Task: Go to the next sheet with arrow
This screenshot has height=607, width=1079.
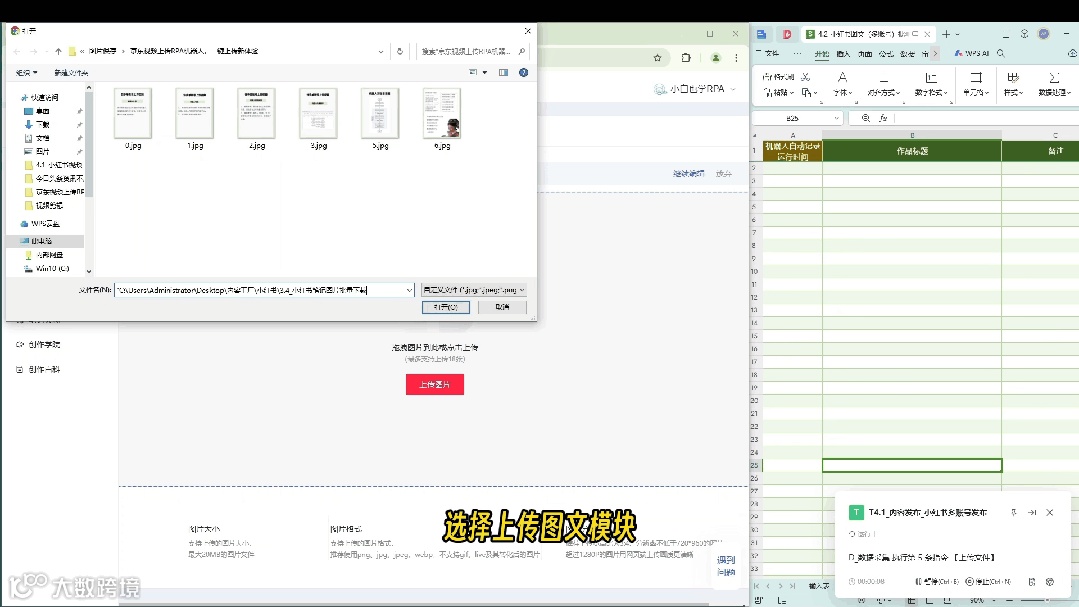Action: (x=780, y=586)
